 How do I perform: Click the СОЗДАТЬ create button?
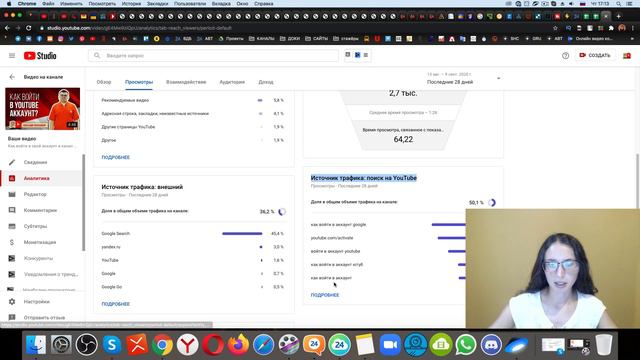pos(595,55)
